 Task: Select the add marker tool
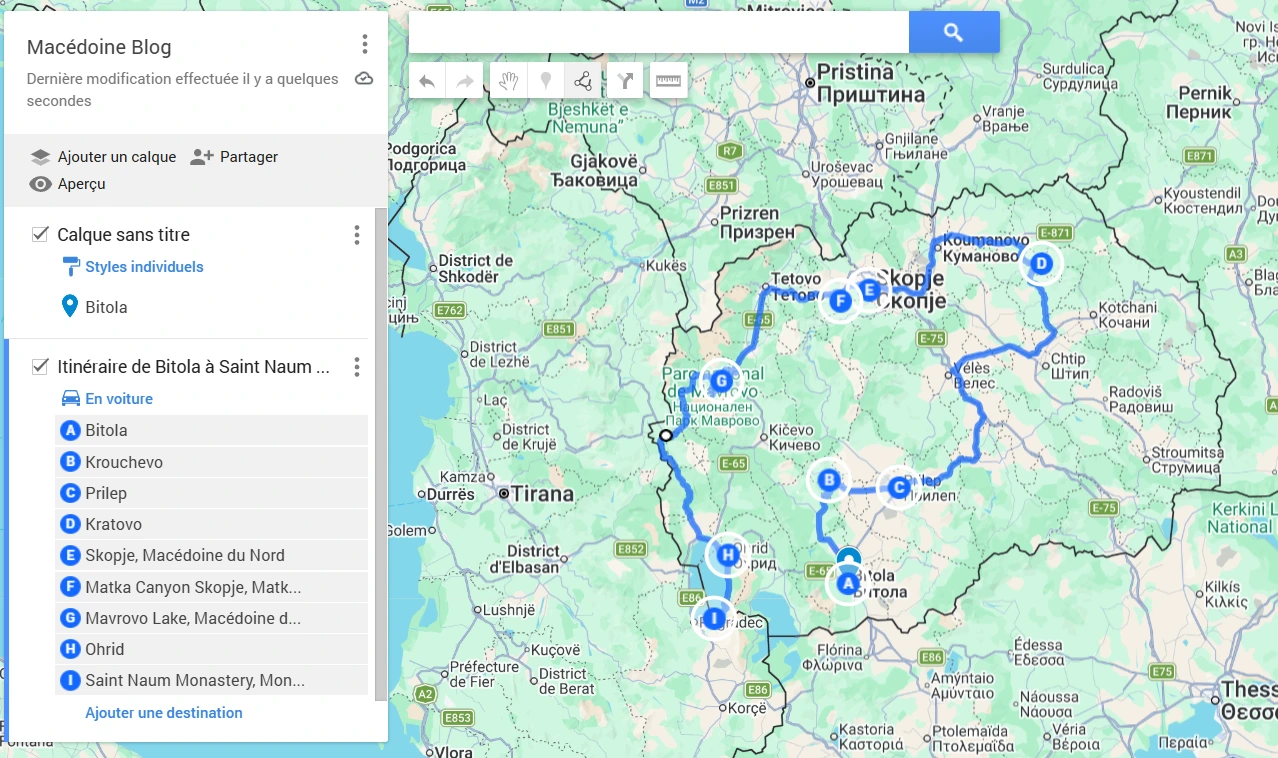click(545, 81)
